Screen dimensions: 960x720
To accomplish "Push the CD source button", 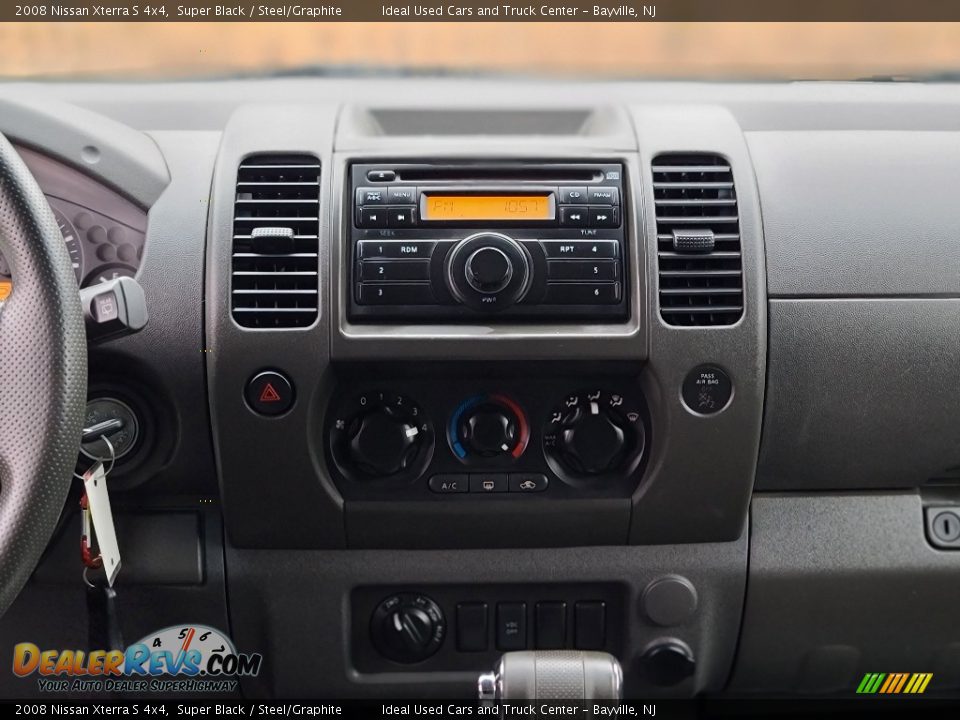I will click(574, 195).
